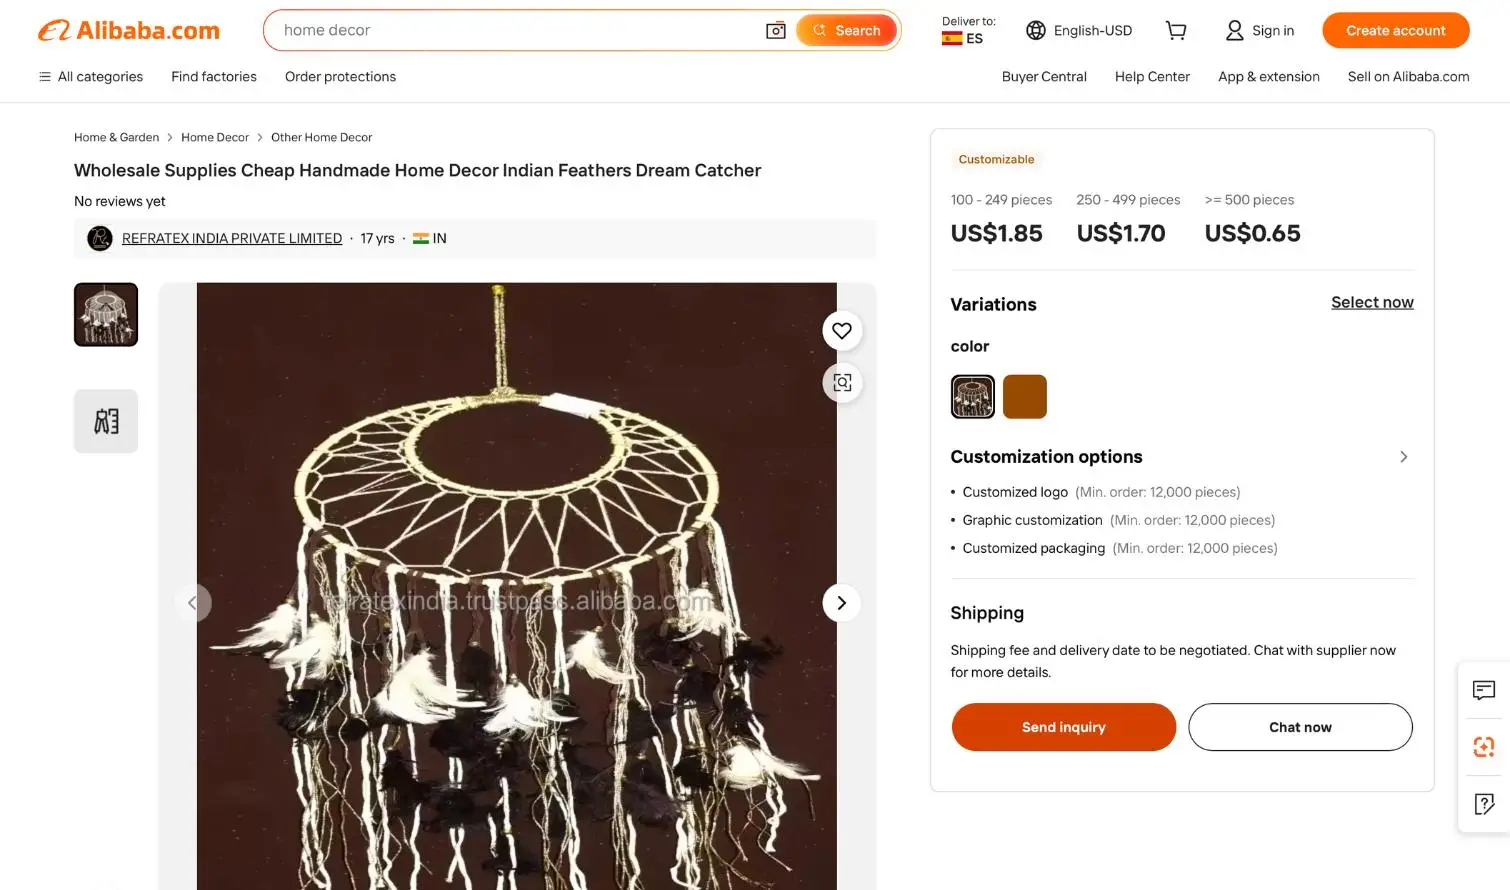The image size is (1510, 890).
Task: Open REFRATEX INDIA PRIVATE LIMITED supplier page
Action: [x=231, y=238]
